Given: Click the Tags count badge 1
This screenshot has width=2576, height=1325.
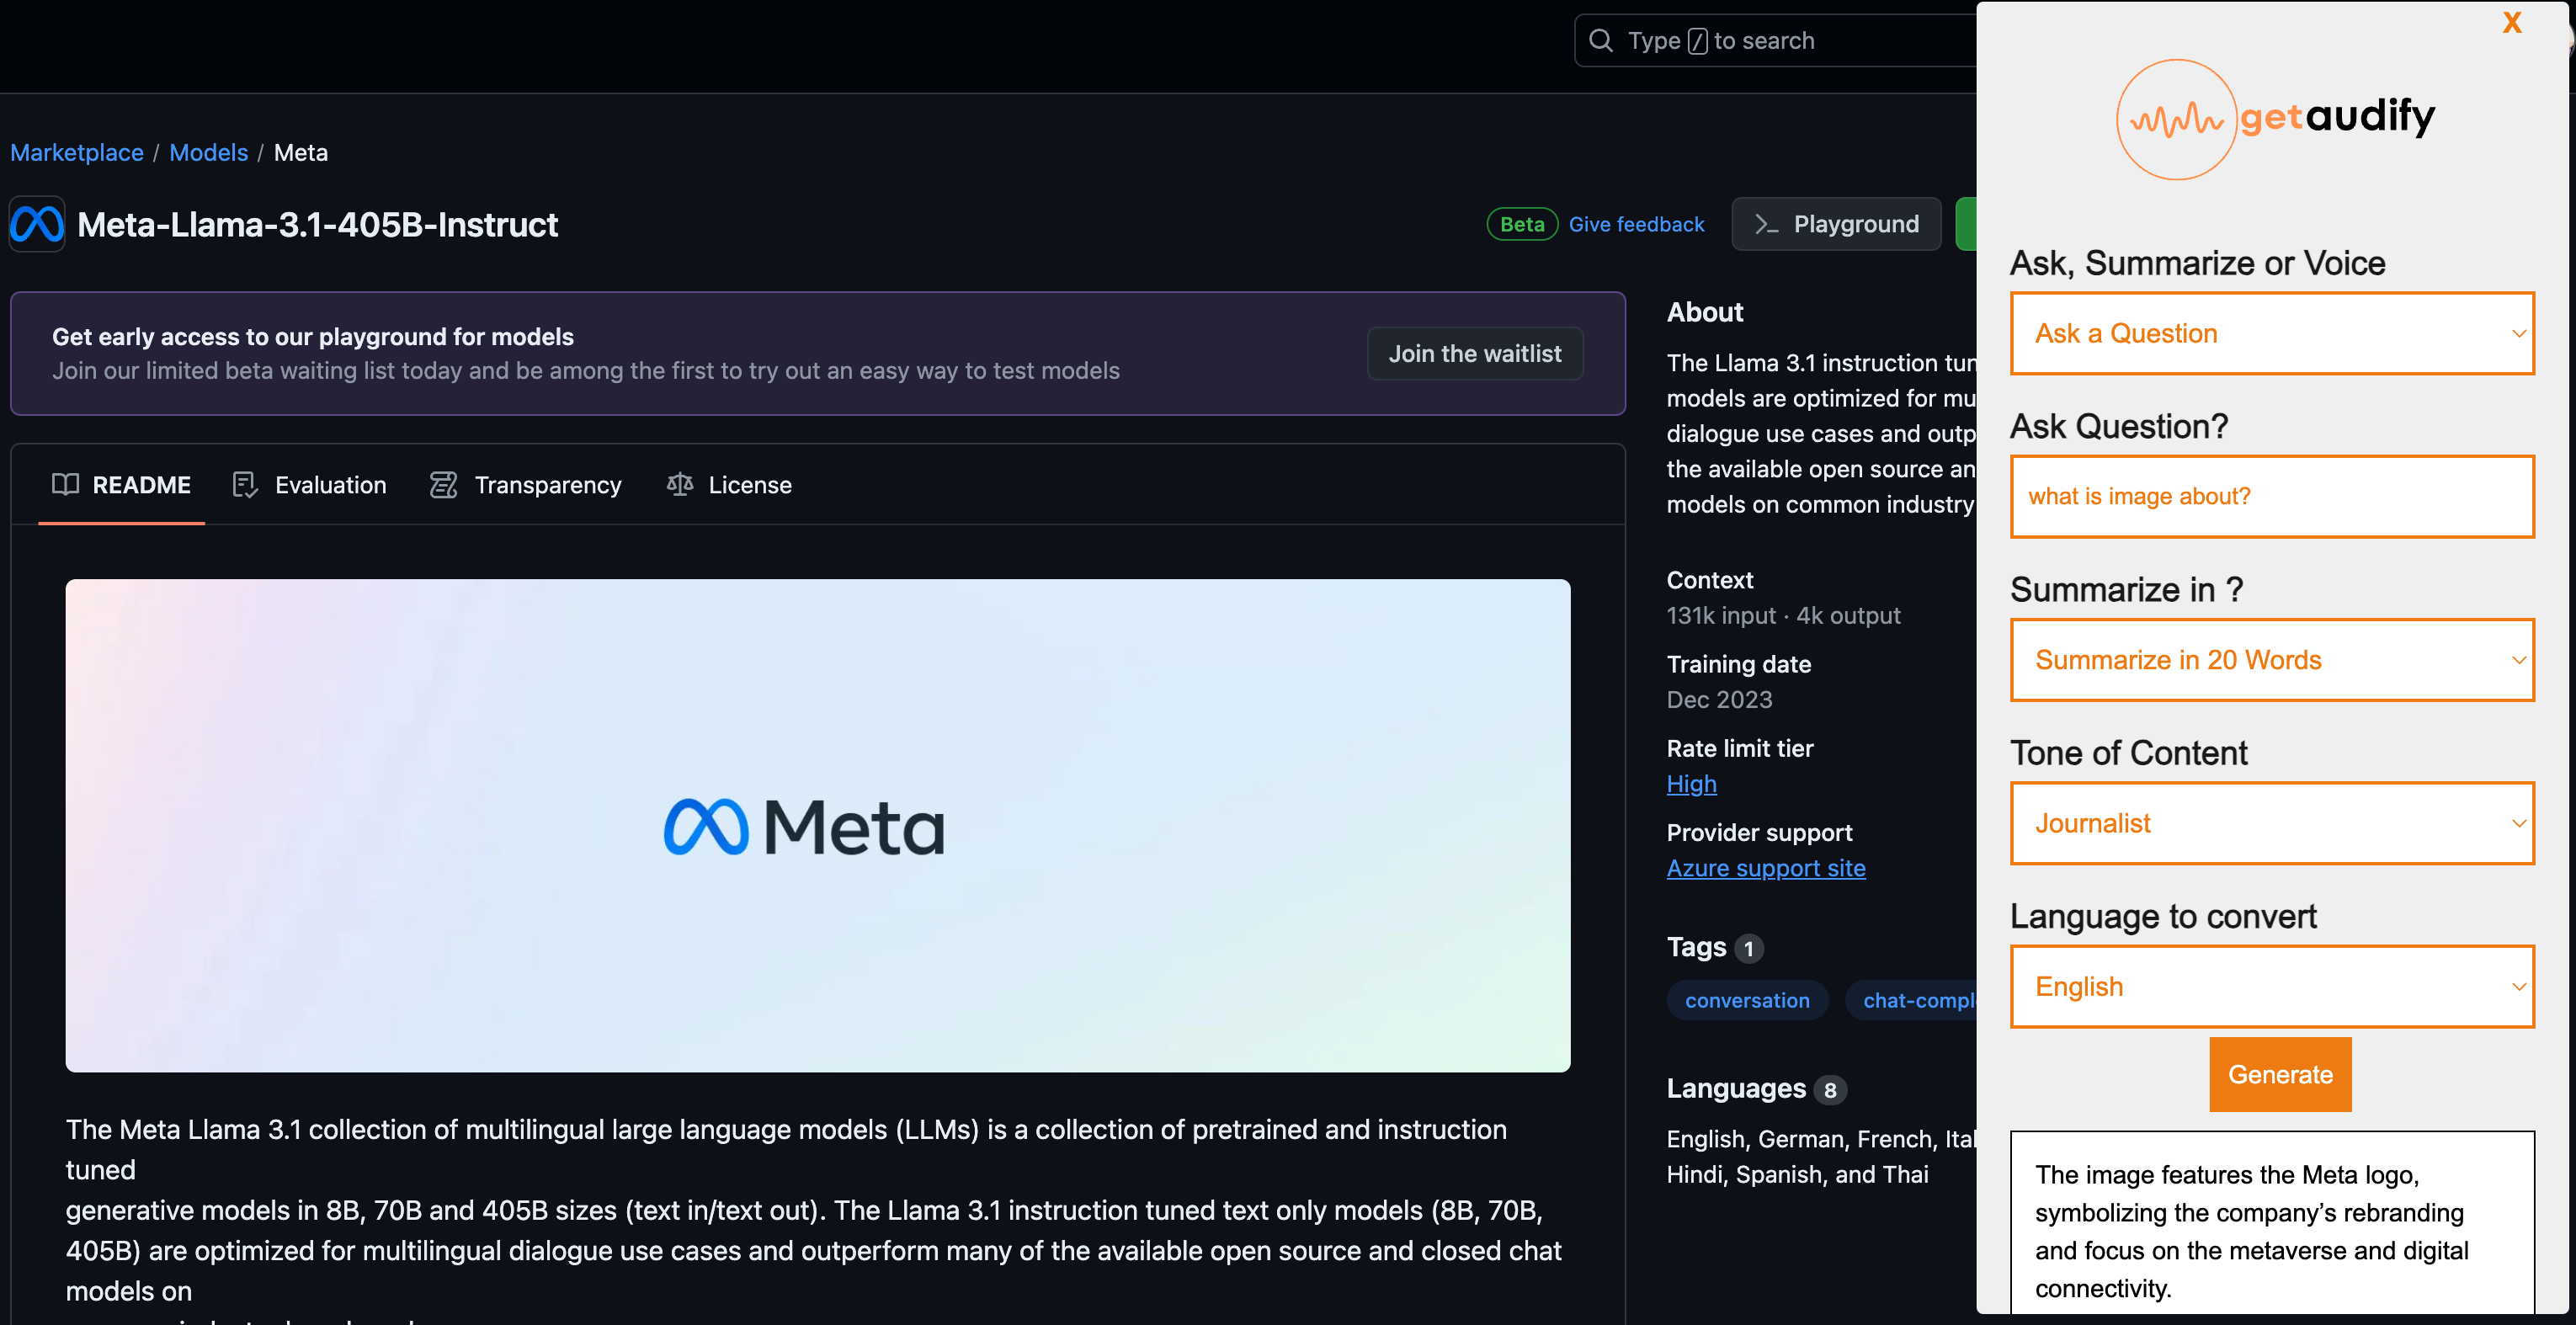Looking at the screenshot, I should (1748, 948).
